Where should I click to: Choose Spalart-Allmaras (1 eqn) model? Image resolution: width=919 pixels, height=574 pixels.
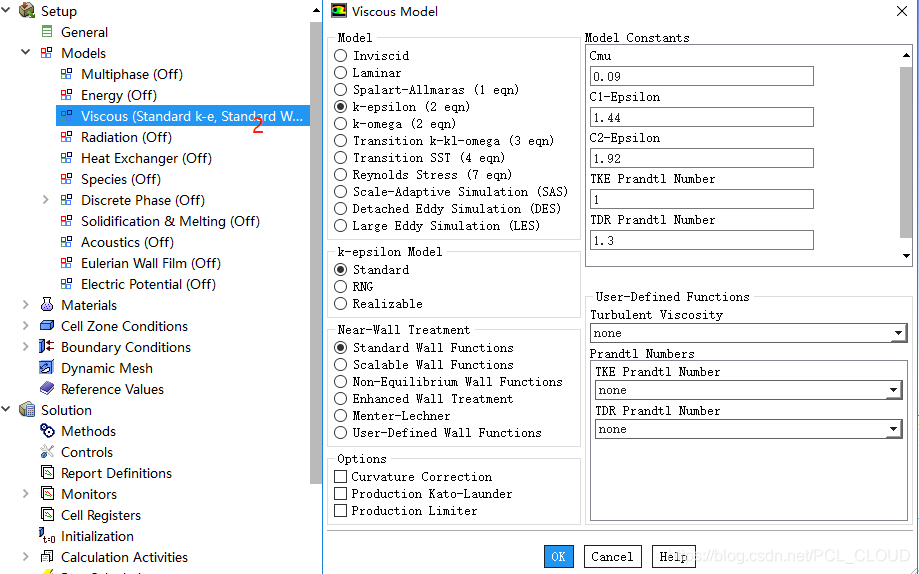[x=341, y=90]
